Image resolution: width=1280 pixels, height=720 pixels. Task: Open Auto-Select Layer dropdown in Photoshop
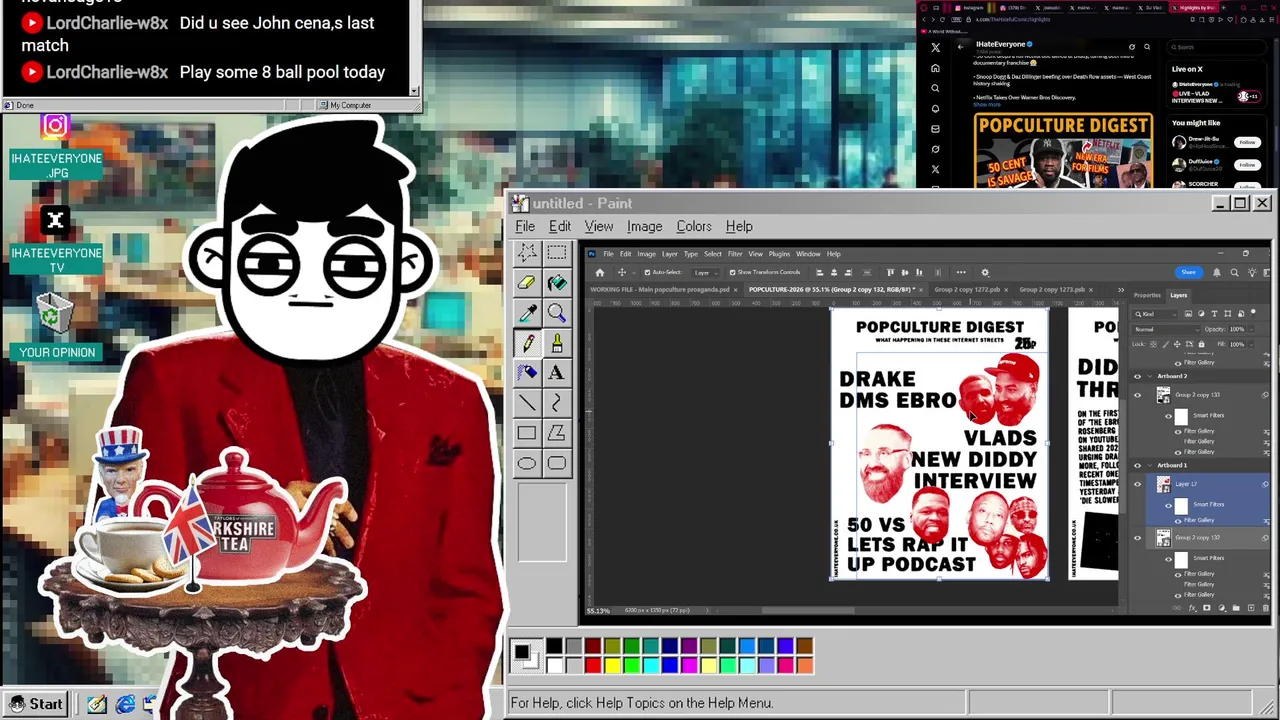[x=704, y=272]
